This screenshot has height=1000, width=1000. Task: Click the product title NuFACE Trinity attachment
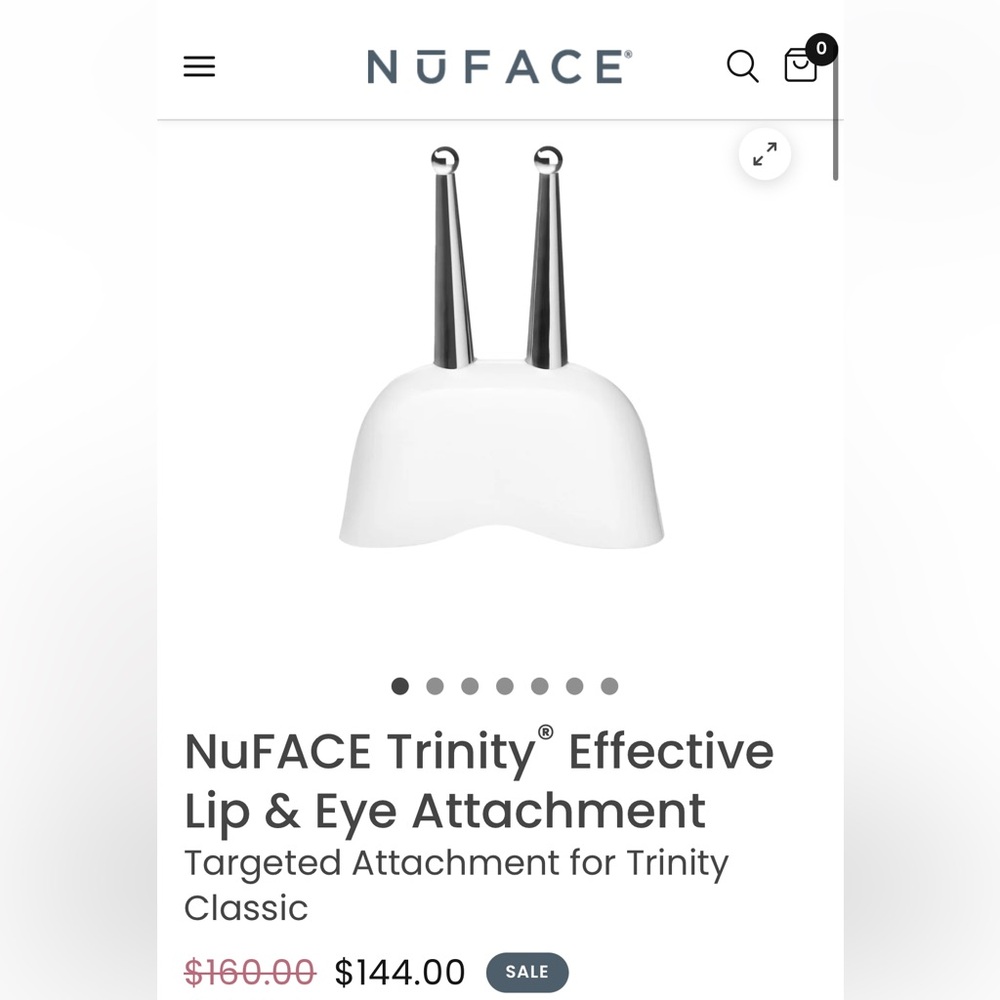pyautogui.click(x=477, y=779)
